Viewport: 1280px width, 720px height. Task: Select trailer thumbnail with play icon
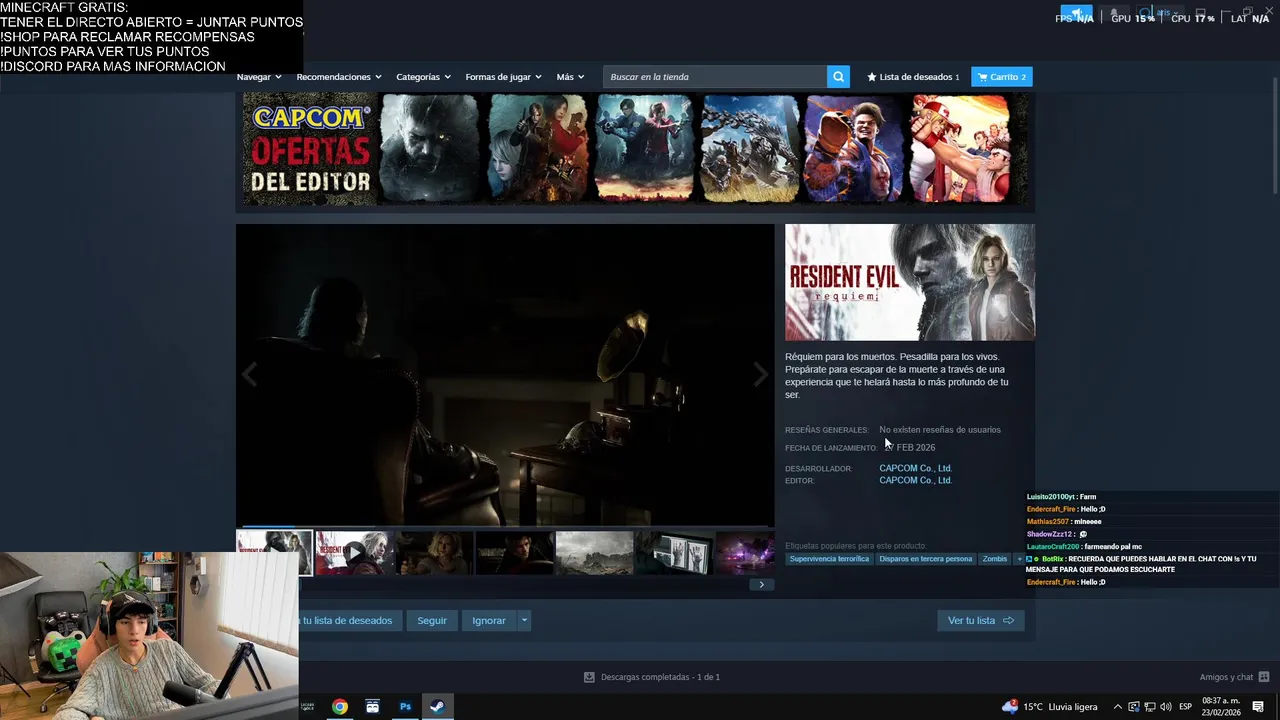tap(354, 553)
